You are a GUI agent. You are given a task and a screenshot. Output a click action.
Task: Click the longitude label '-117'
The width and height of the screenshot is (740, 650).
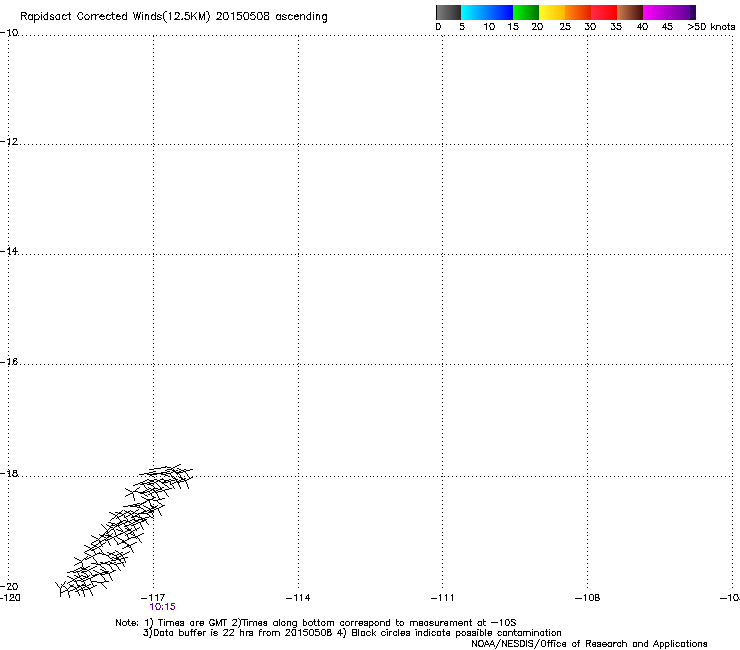tap(153, 598)
